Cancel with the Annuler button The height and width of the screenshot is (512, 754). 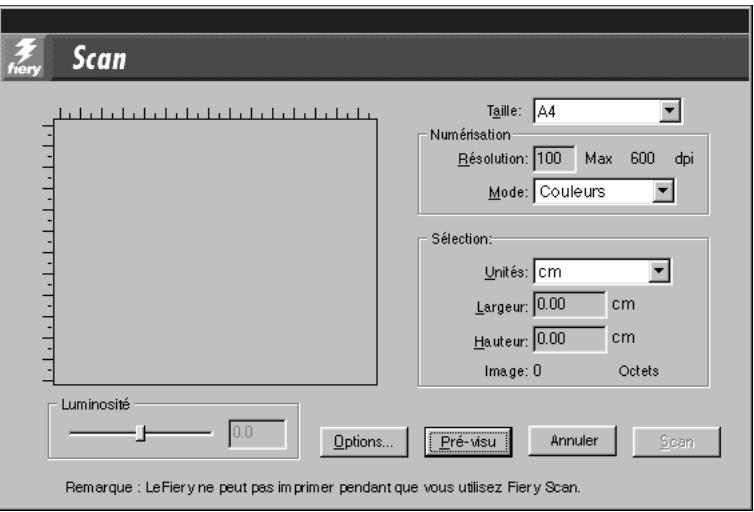pyautogui.click(x=572, y=440)
